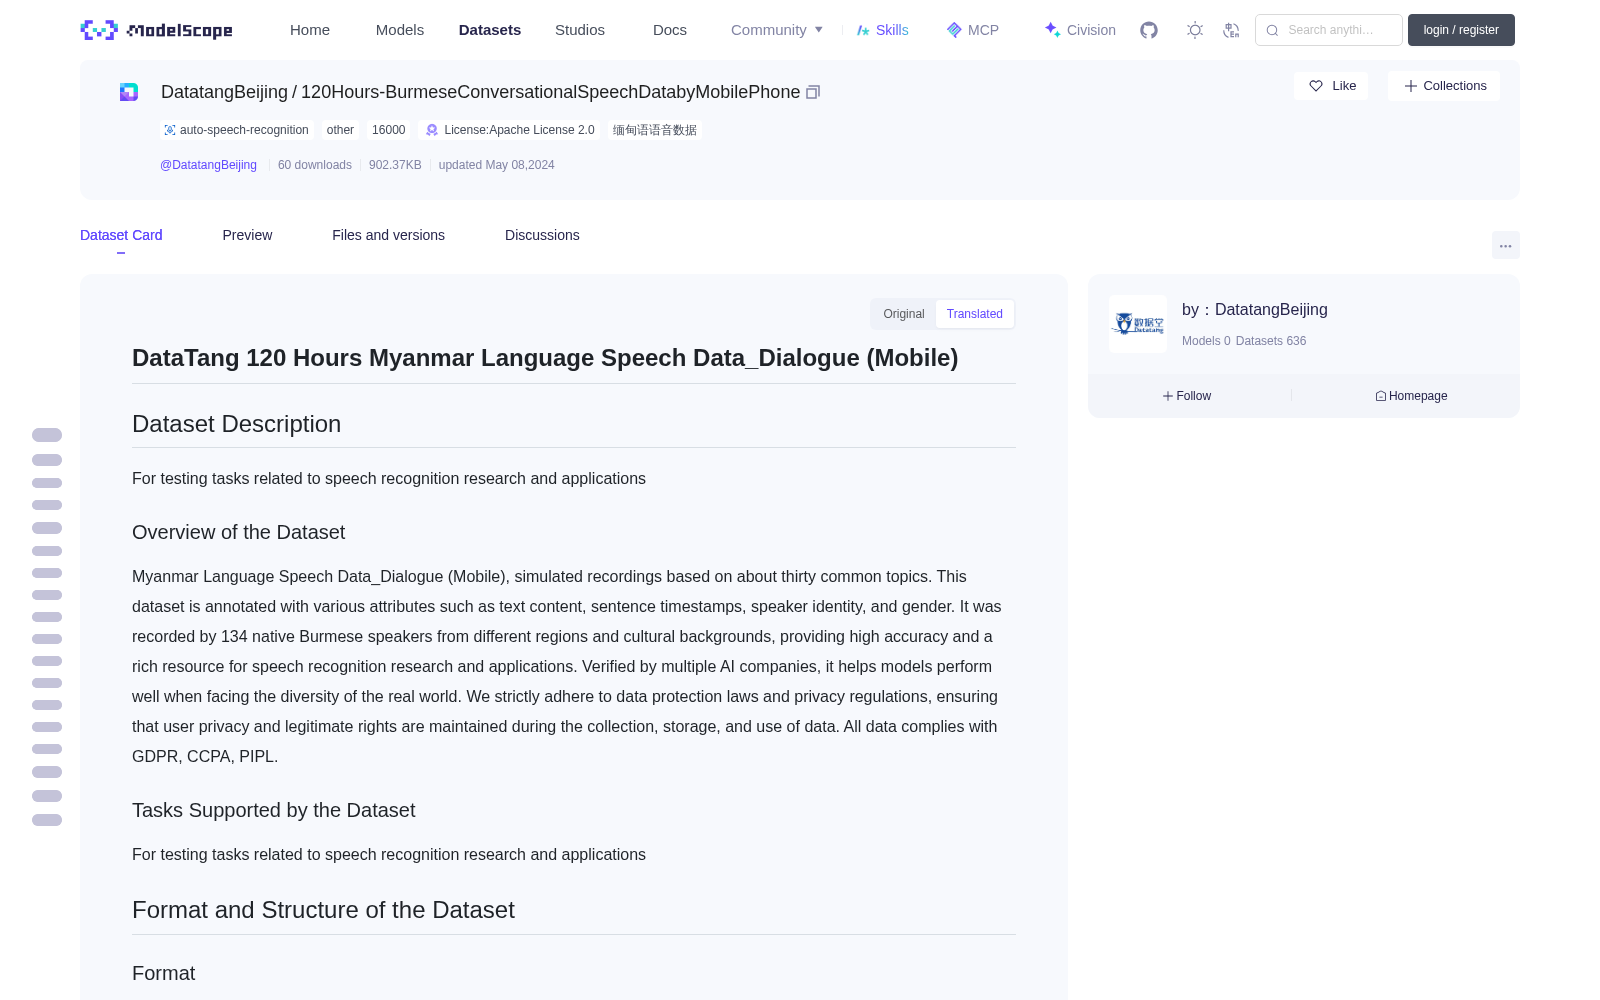Open the Models page
The width and height of the screenshot is (1600, 1000).
pyautogui.click(x=400, y=30)
